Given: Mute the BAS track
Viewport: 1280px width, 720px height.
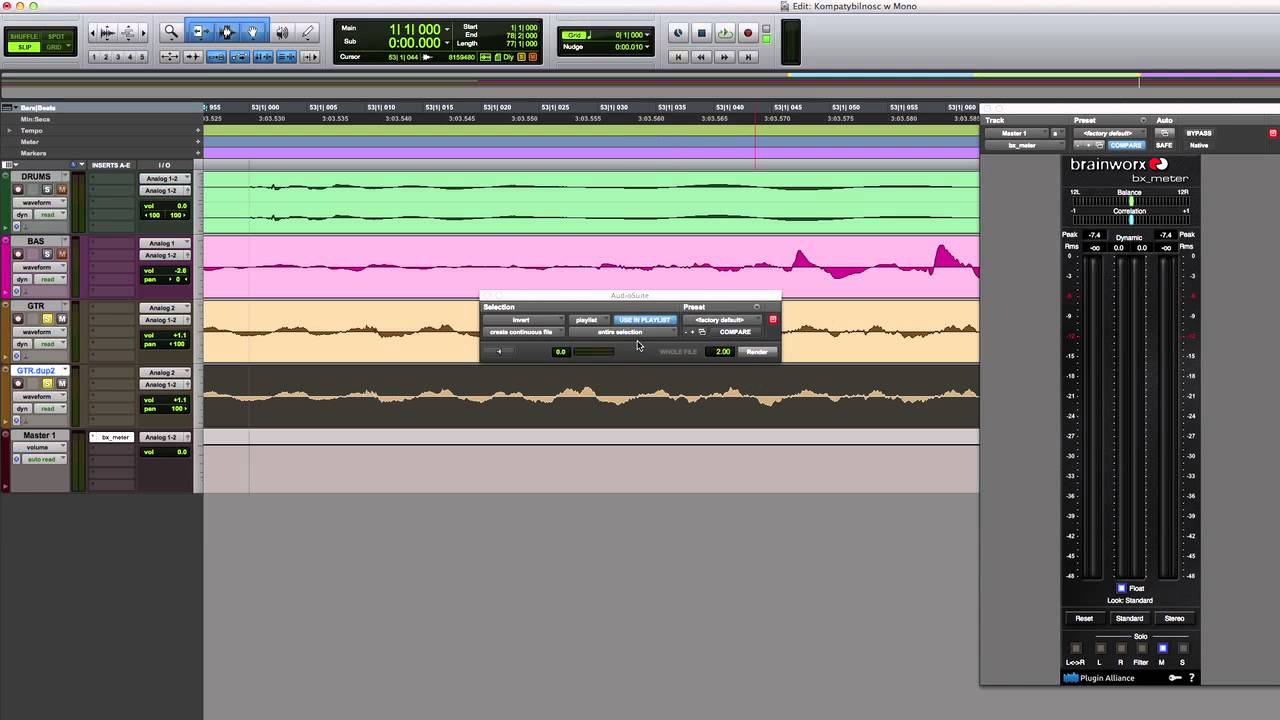Looking at the screenshot, I should click(x=62, y=254).
